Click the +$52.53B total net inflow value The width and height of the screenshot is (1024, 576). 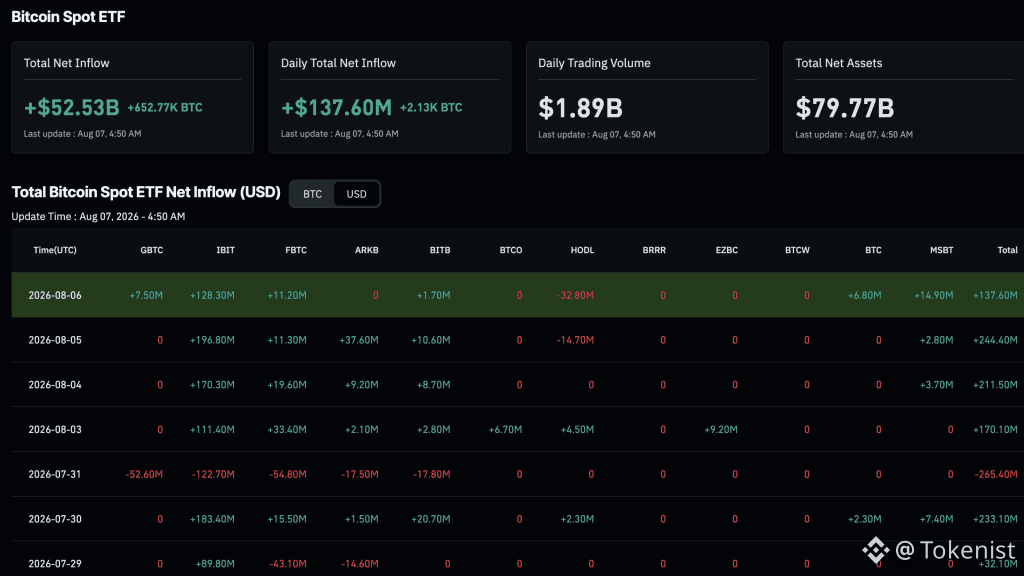pos(72,108)
